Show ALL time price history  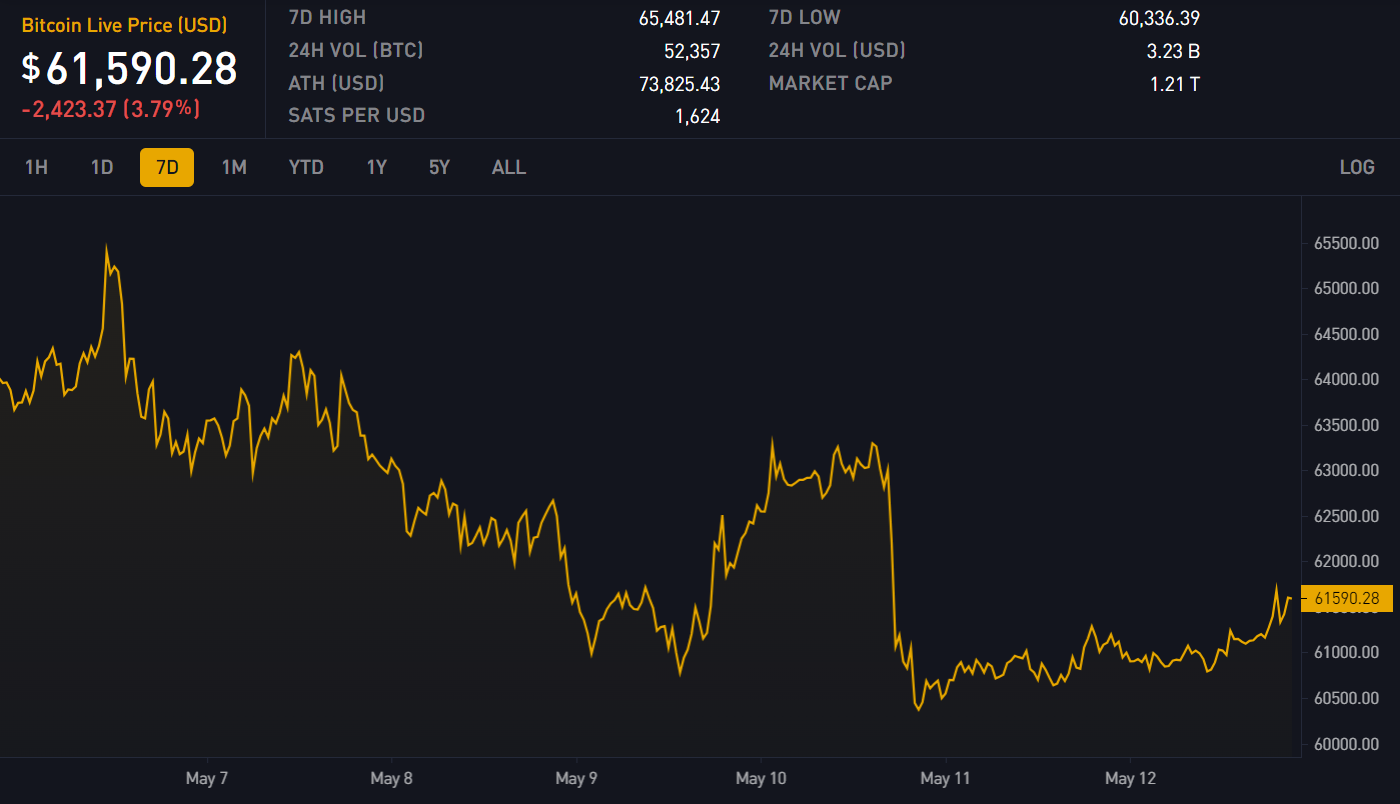point(508,167)
